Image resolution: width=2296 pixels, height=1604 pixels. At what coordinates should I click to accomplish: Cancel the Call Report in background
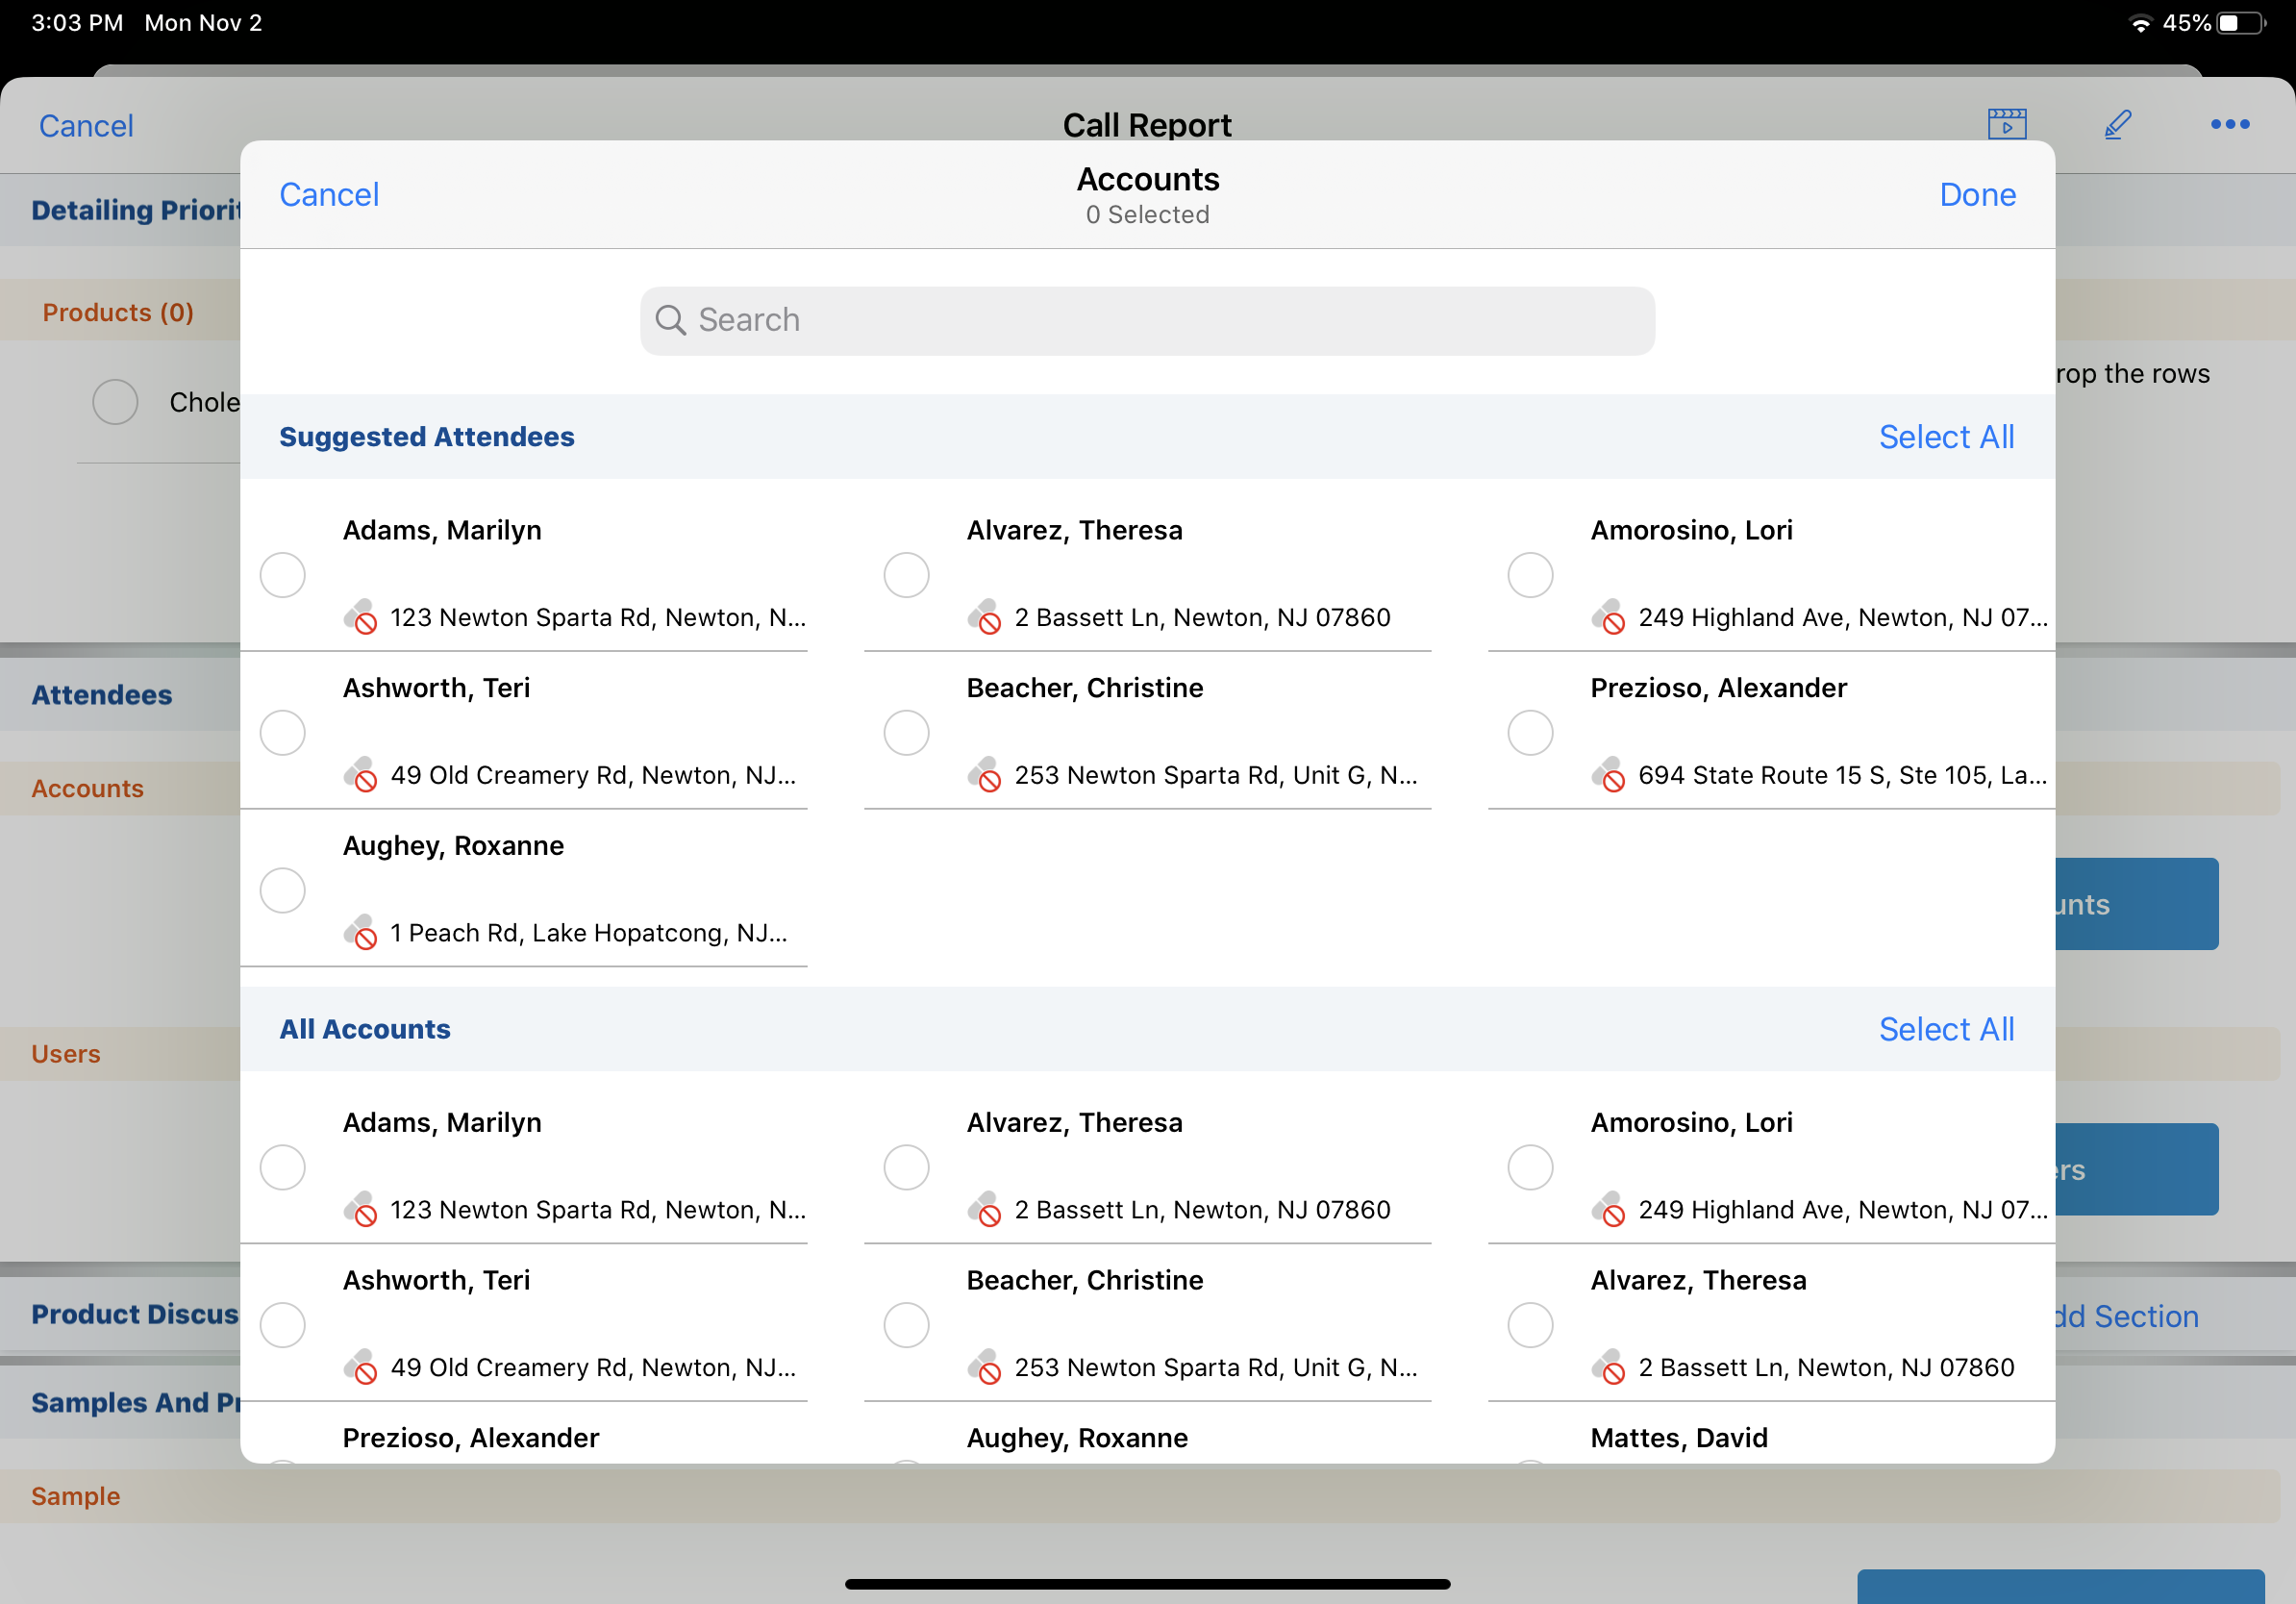point(86,126)
